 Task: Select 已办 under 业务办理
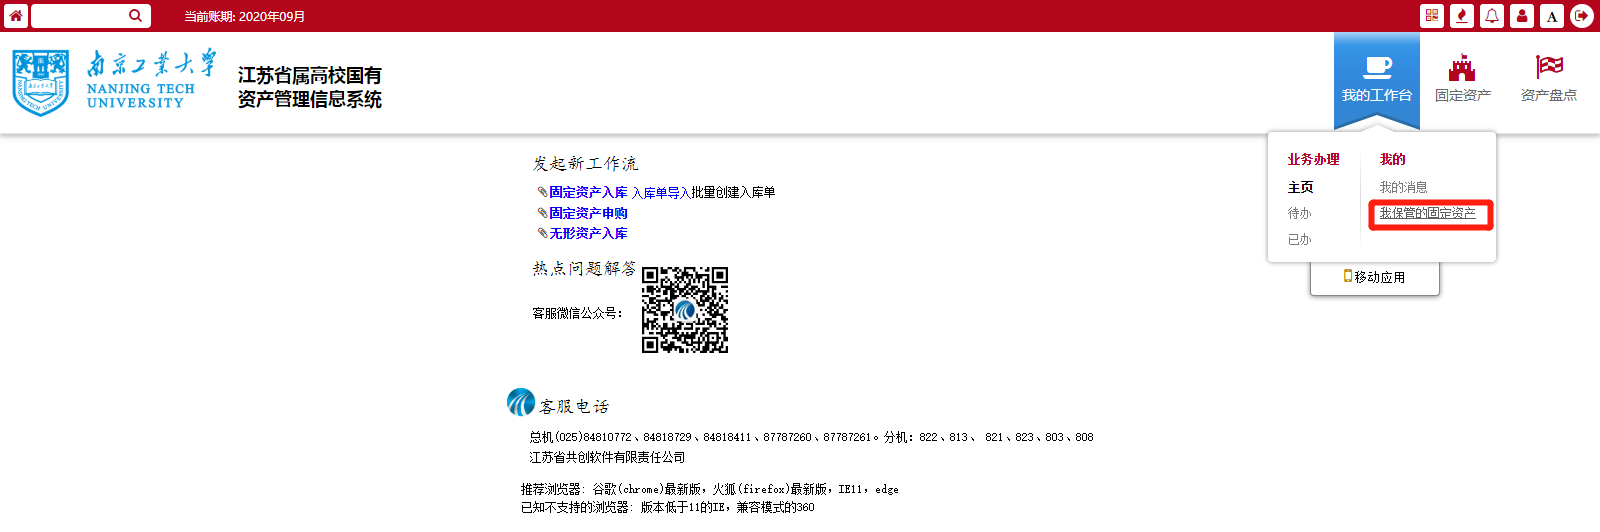(1299, 239)
